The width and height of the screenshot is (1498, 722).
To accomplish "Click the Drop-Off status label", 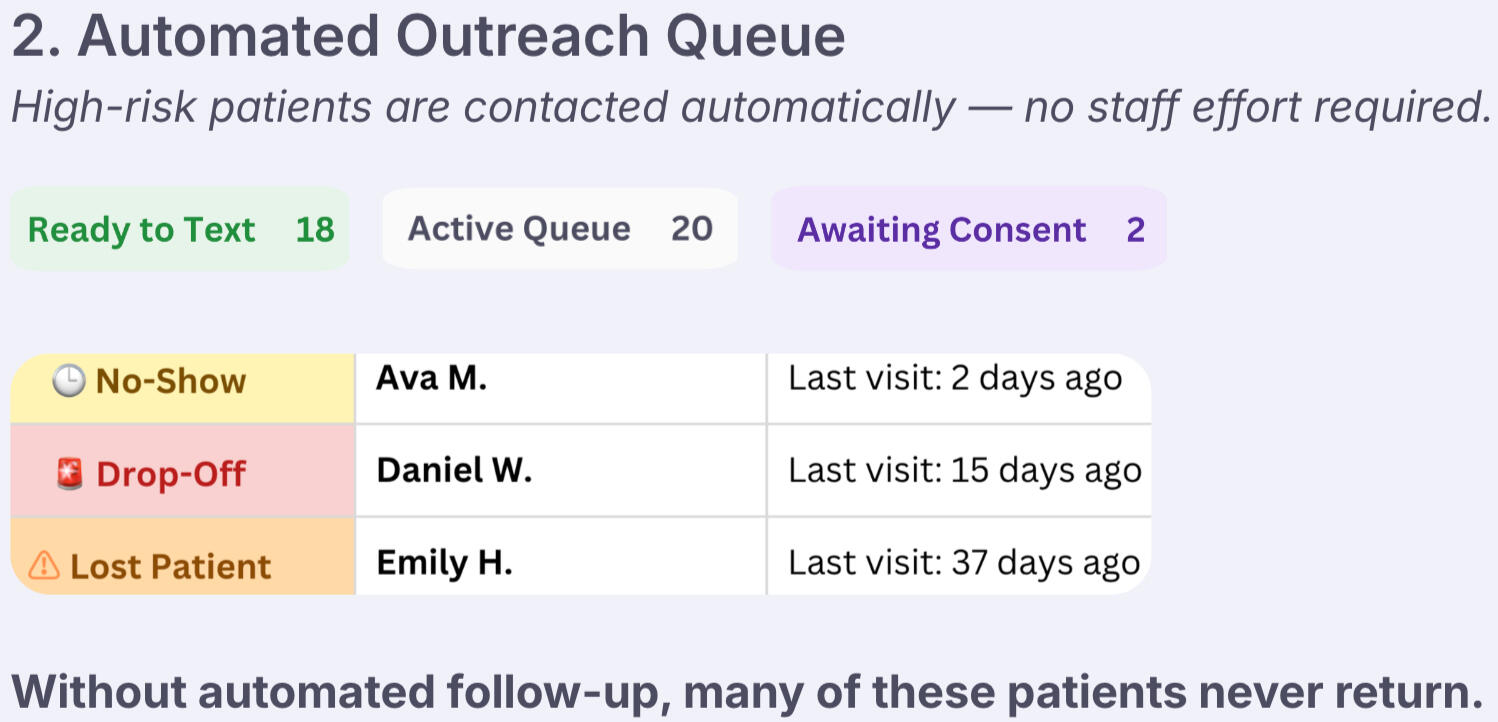I will (x=171, y=474).
